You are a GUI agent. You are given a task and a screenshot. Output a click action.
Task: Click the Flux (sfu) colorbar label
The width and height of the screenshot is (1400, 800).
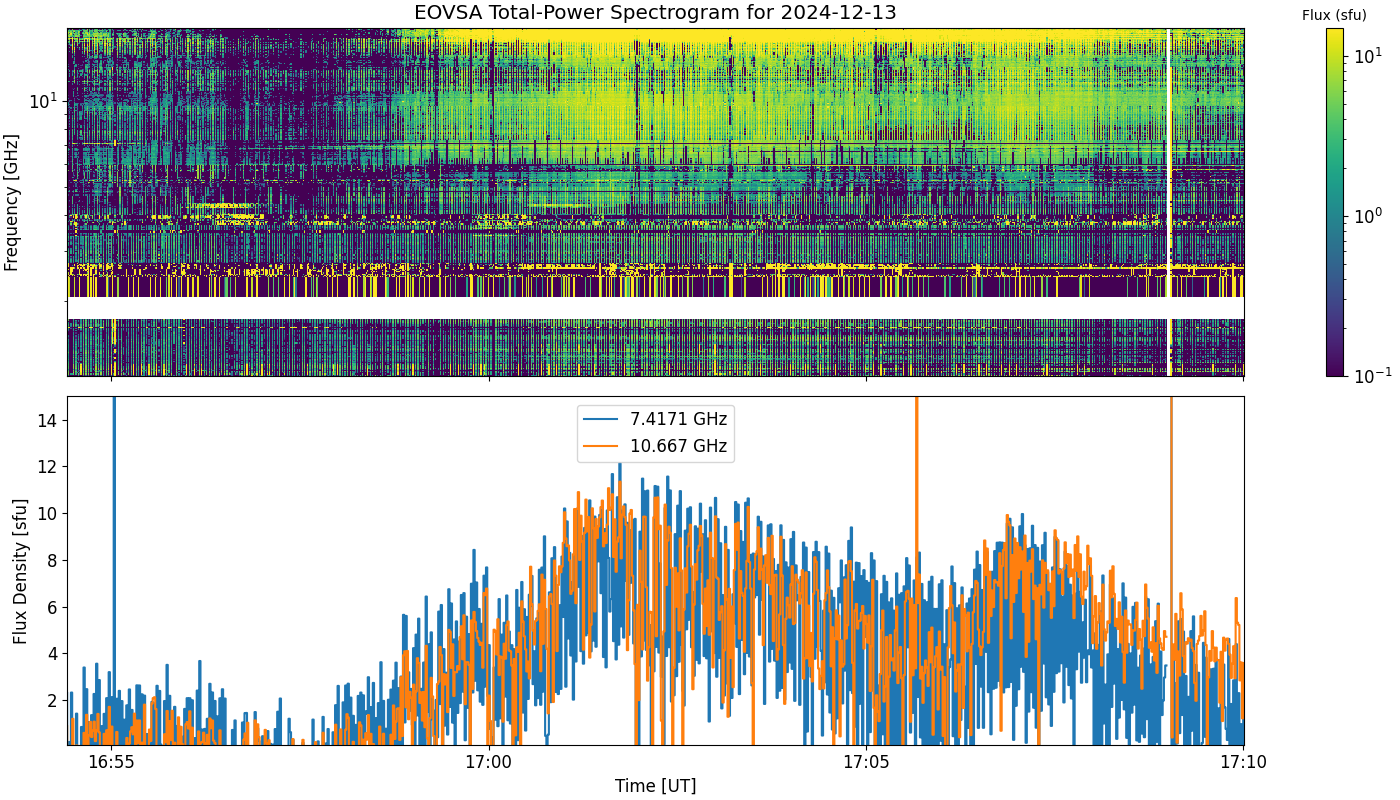pos(1334,15)
